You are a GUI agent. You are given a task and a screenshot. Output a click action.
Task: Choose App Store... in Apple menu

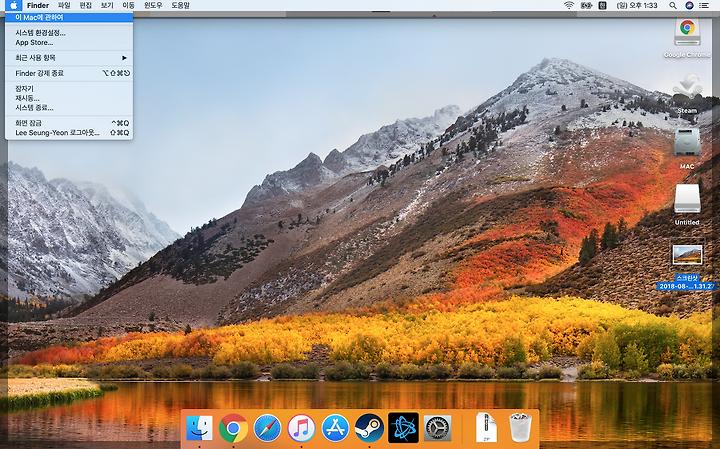pyautogui.click(x=69, y=42)
